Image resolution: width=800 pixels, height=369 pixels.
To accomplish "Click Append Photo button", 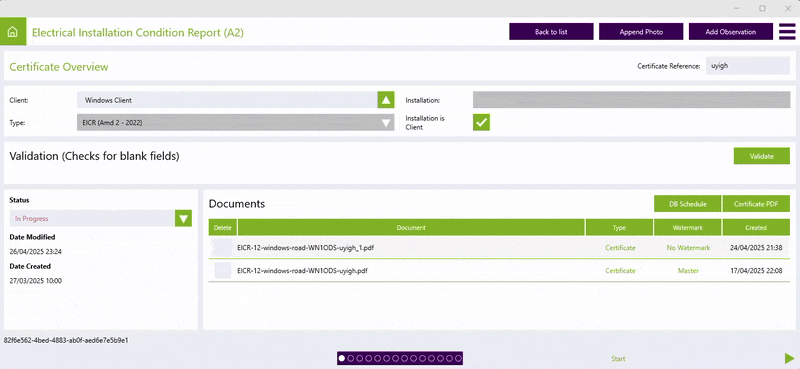I will [x=641, y=32].
